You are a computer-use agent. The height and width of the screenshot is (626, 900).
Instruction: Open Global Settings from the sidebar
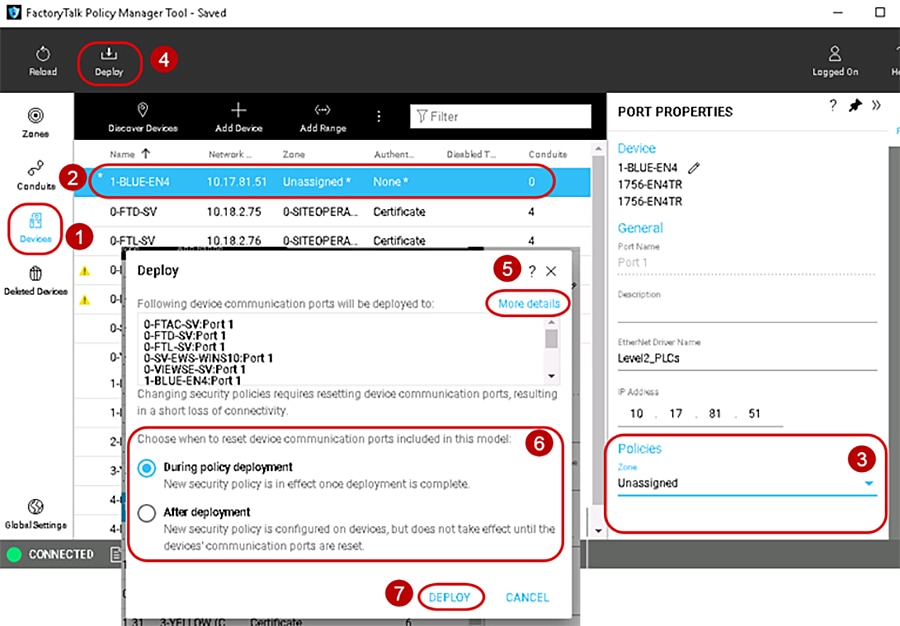click(36, 514)
